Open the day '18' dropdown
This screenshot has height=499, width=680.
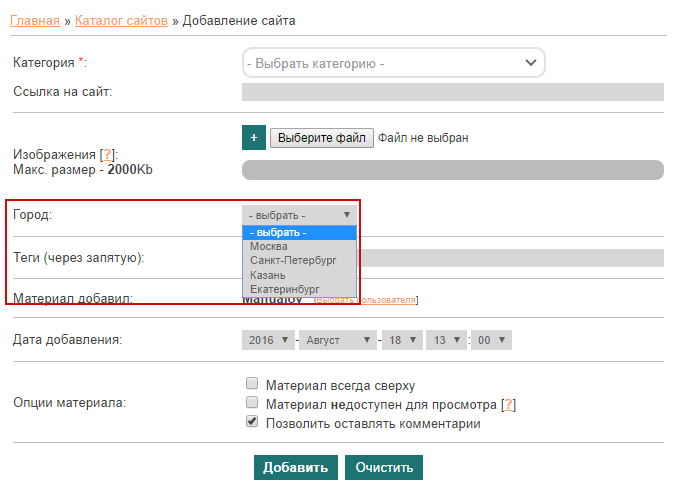pos(403,340)
